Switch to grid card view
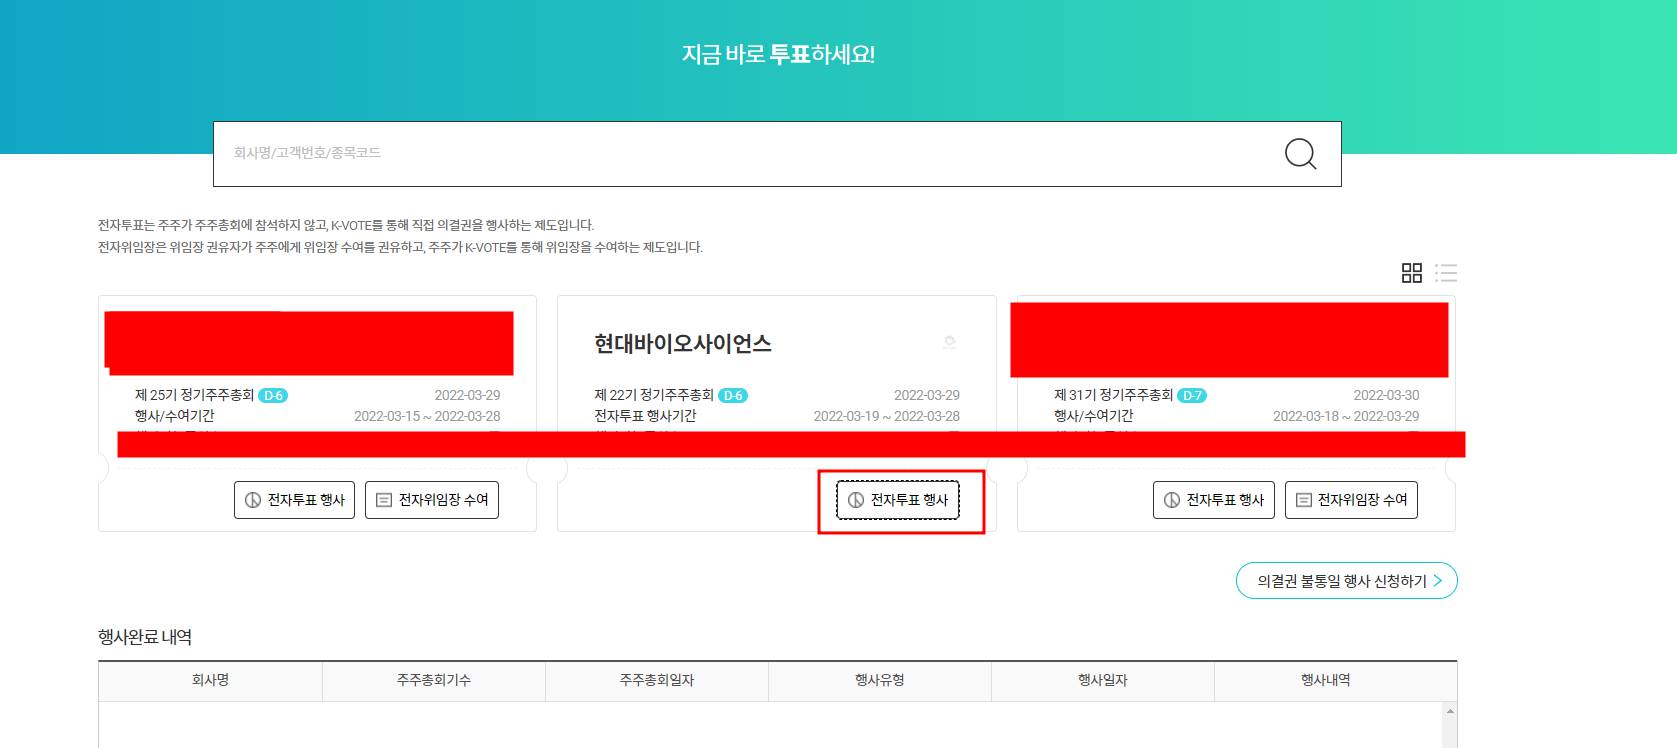Viewport: 1677px width, 748px height. pos(1412,273)
